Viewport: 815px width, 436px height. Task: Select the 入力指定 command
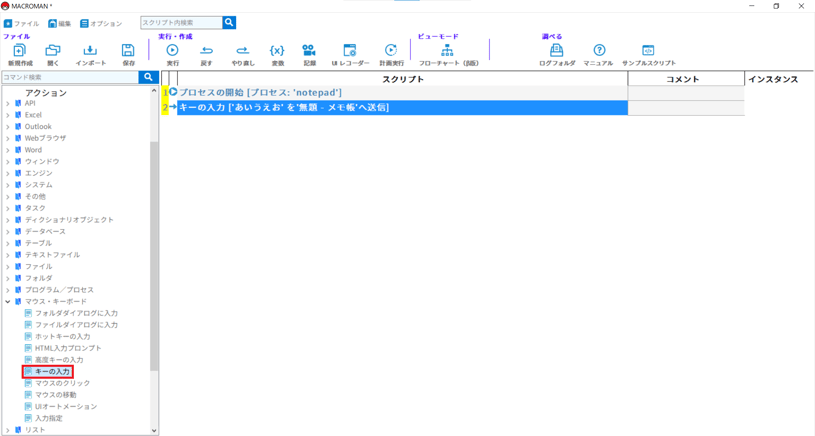[x=48, y=418]
